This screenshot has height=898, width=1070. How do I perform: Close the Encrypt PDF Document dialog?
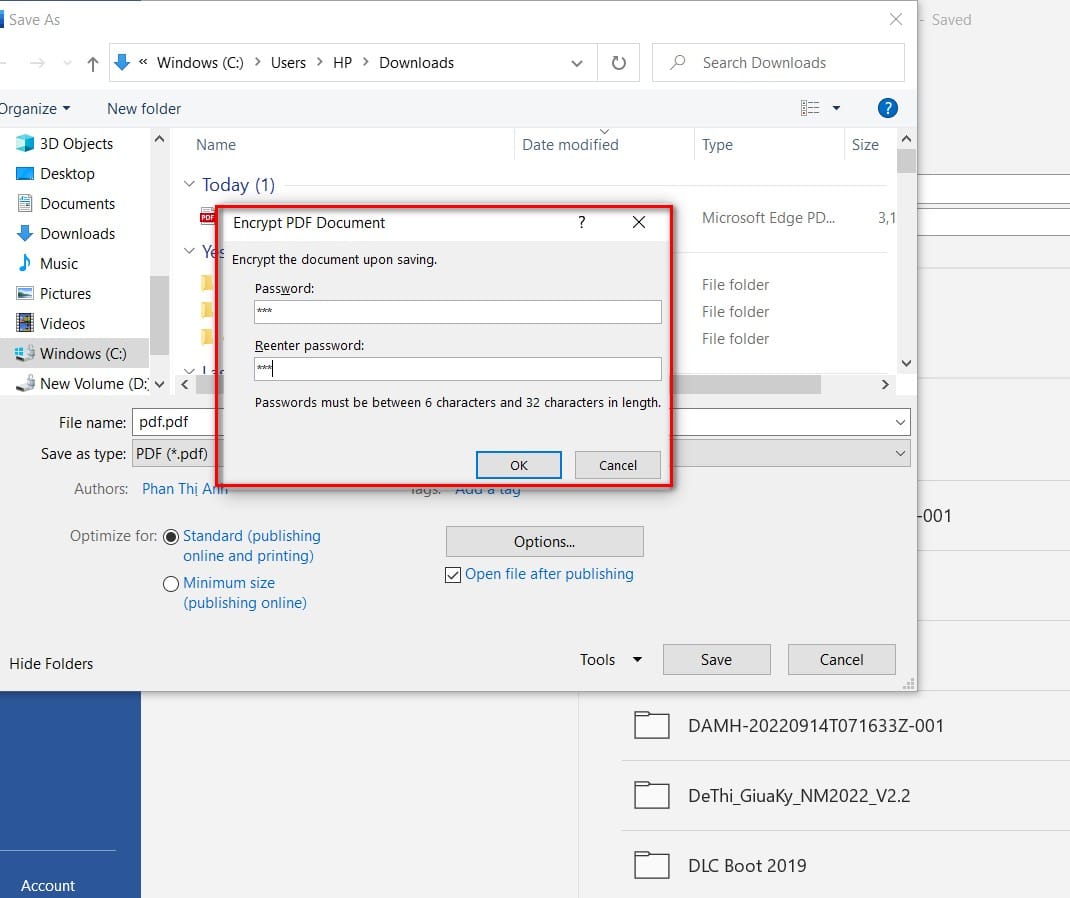pos(639,222)
